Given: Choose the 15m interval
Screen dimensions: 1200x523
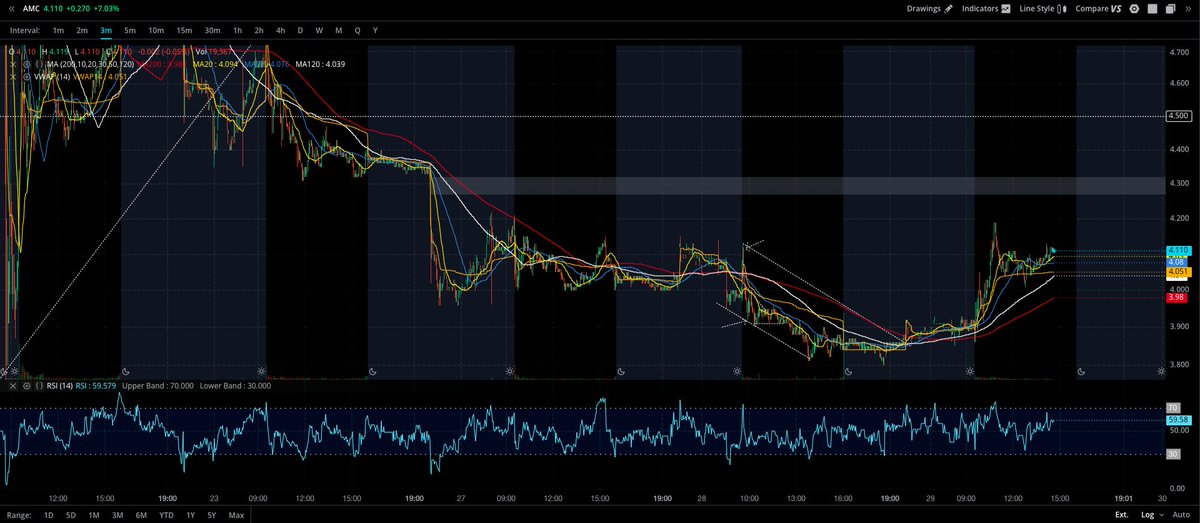Looking at the screenshot, I should [x=184, y=31].
